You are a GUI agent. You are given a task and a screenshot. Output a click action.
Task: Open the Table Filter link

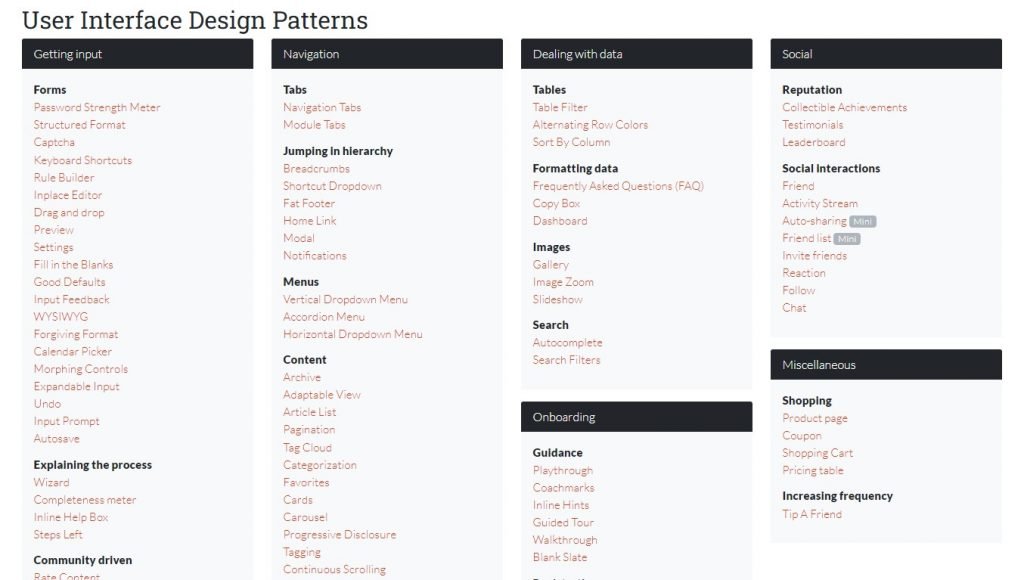tap(560, 107)
